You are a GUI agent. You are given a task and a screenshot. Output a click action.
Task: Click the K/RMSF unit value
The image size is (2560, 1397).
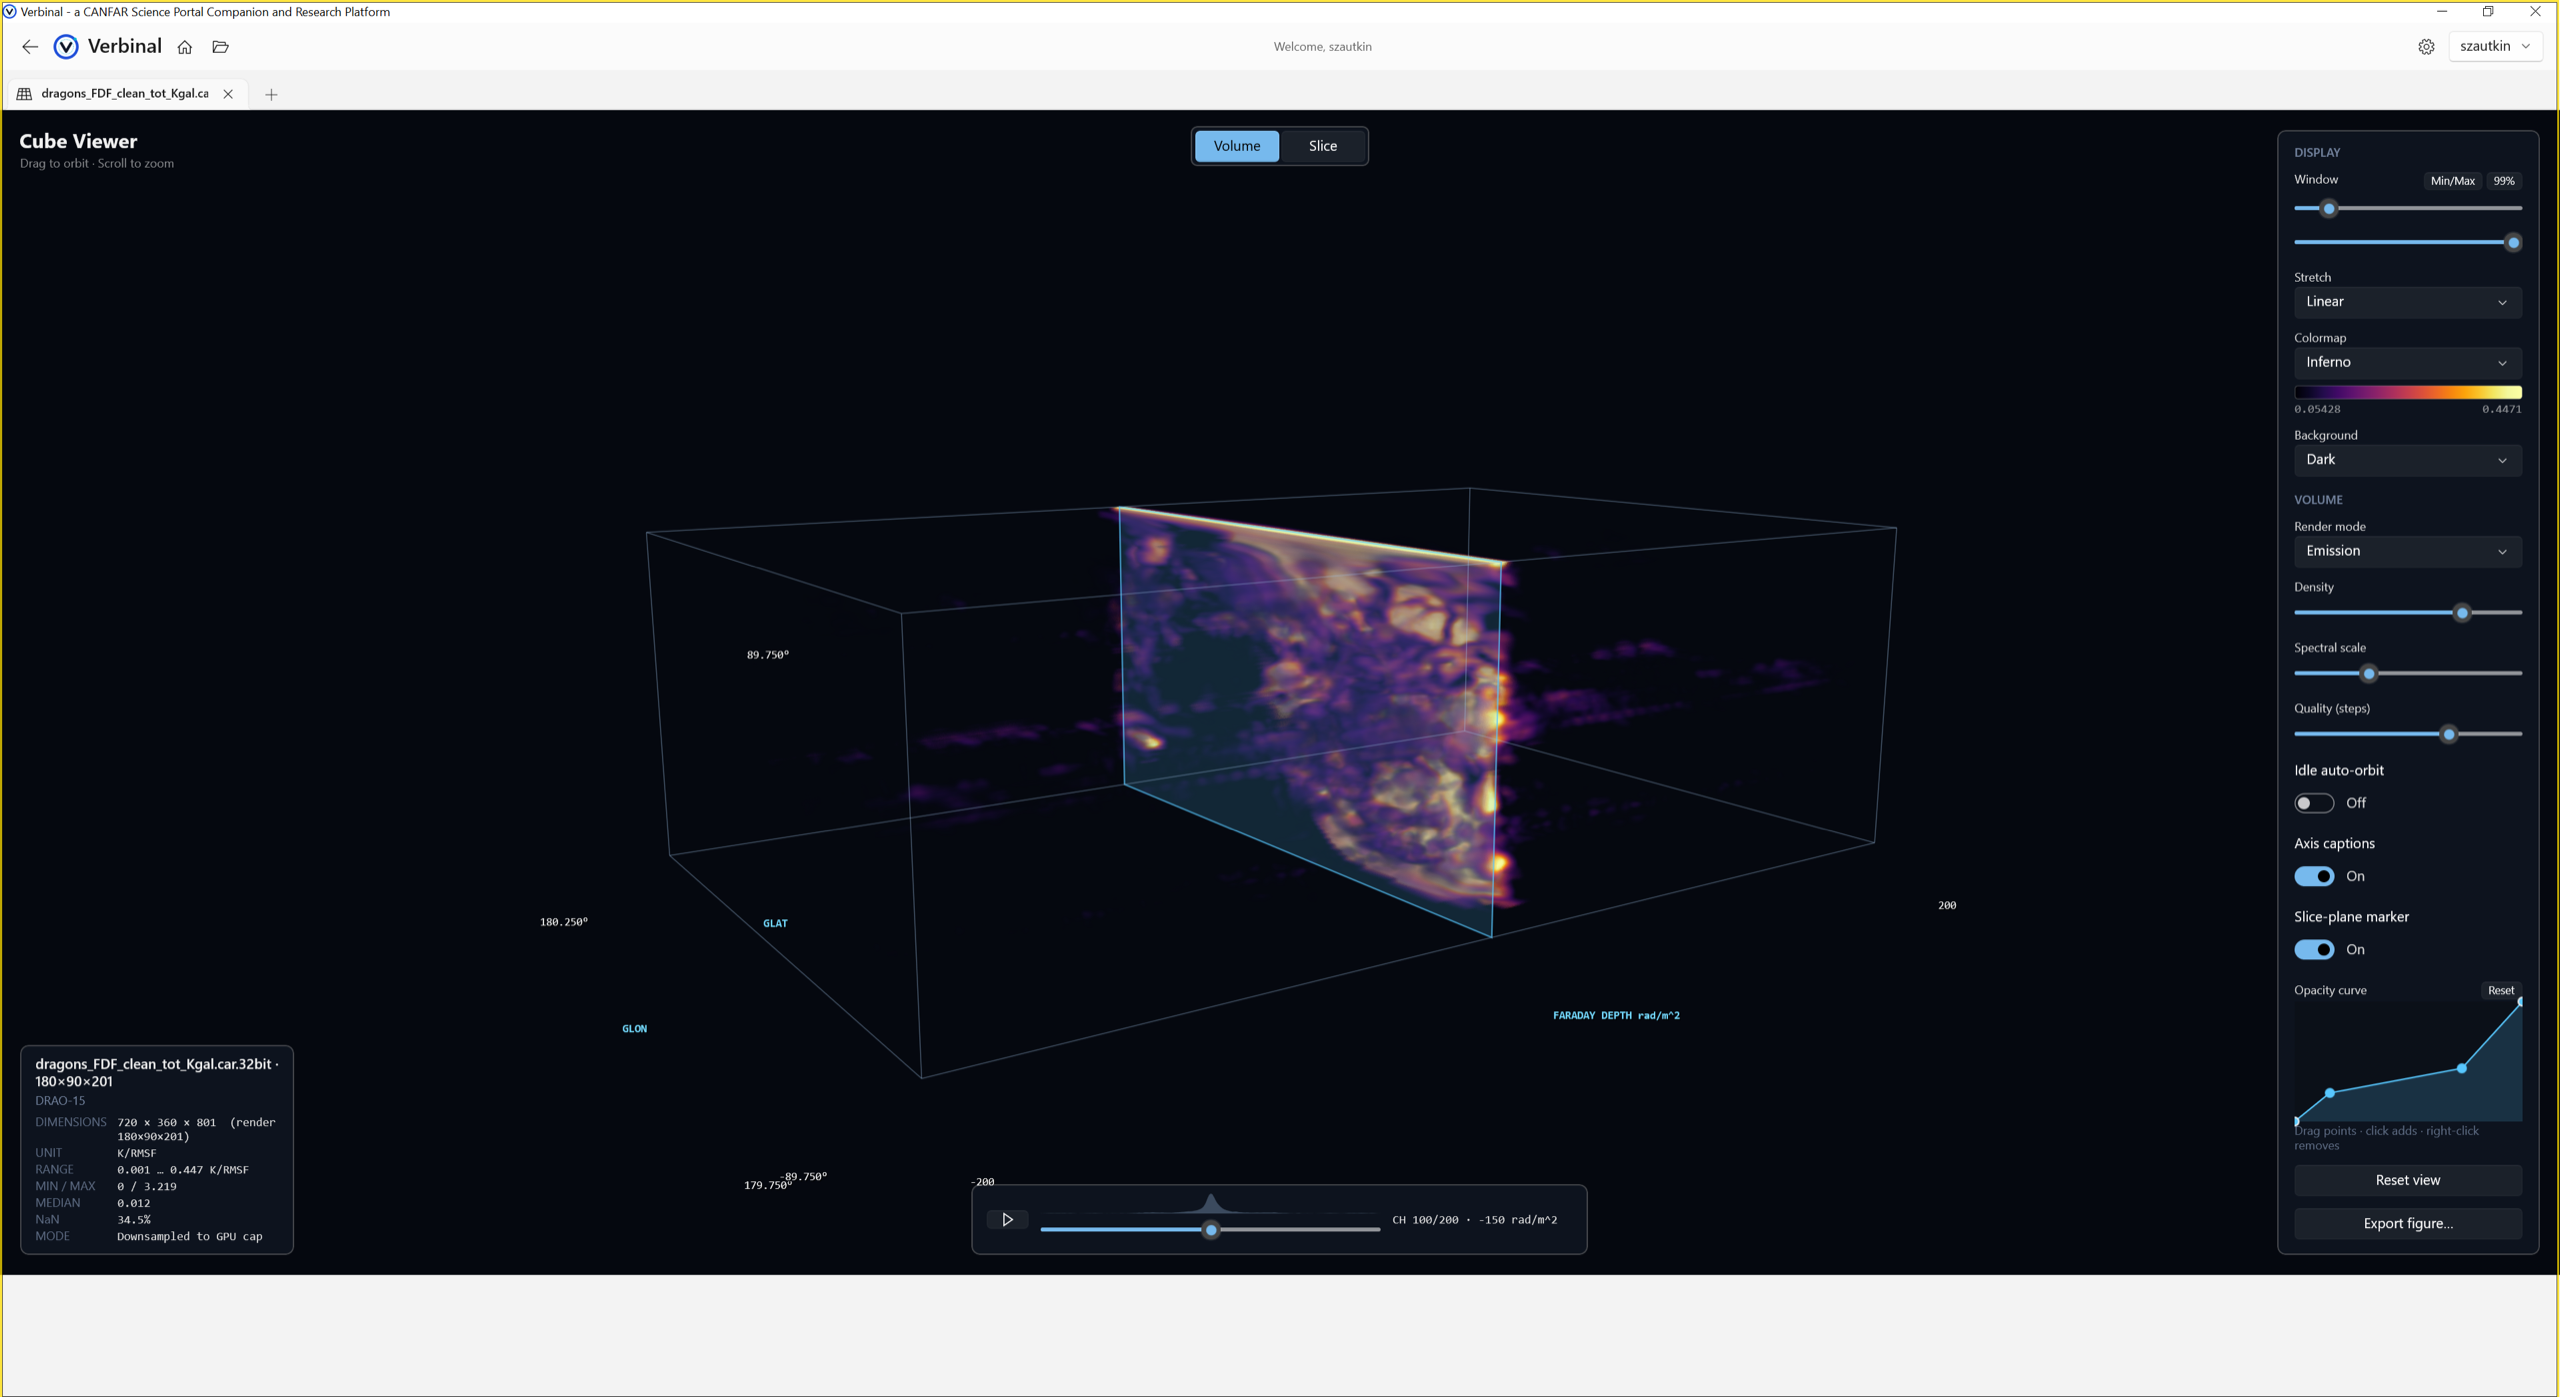click(x=137, y=1153)
